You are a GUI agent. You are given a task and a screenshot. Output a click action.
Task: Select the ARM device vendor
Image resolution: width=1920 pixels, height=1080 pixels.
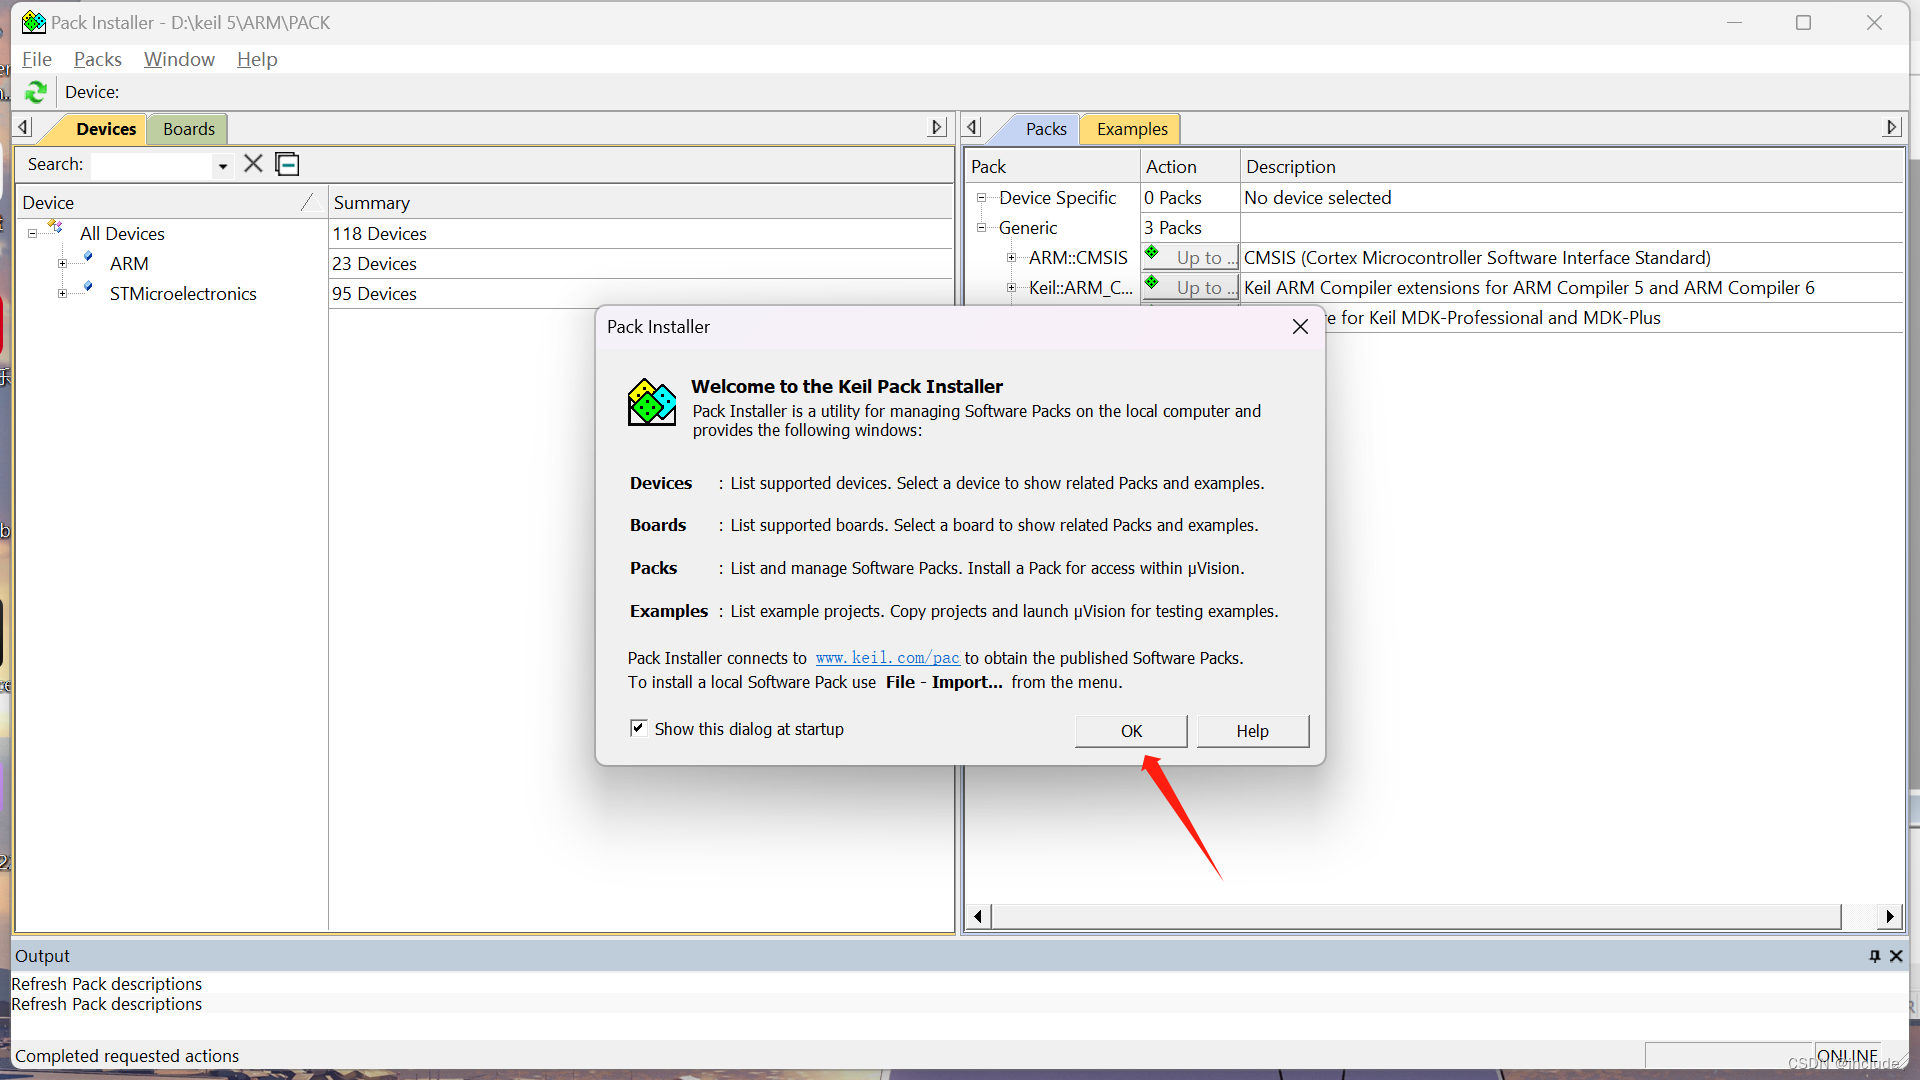tap(129, 264)
